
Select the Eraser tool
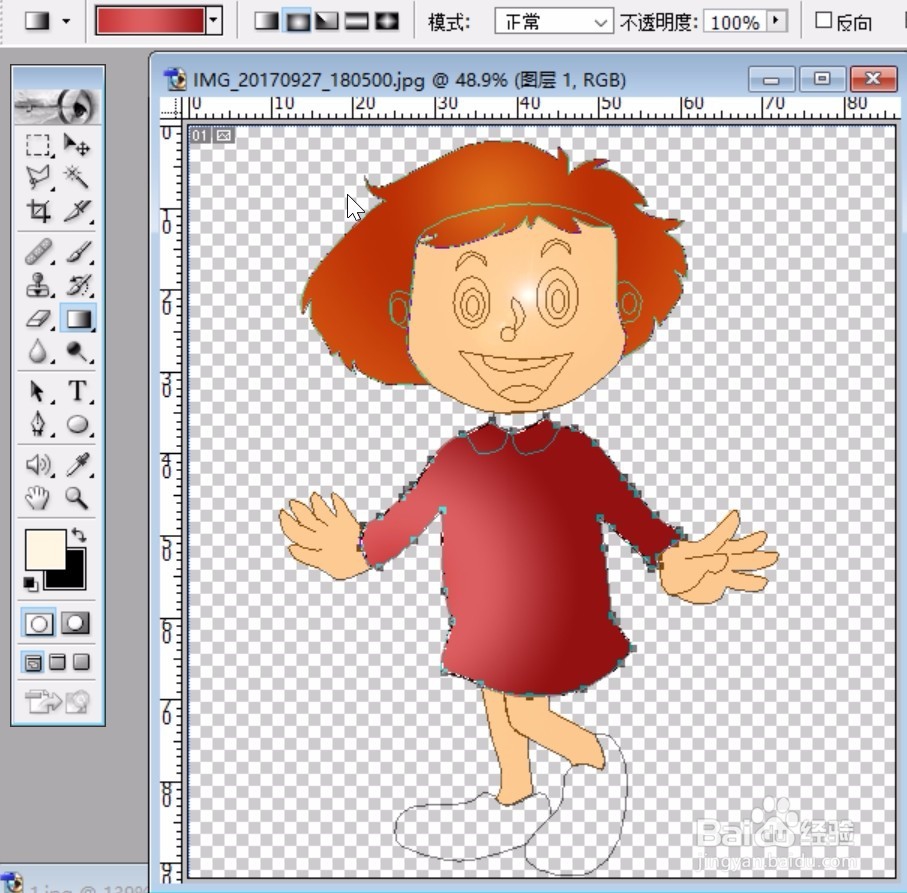tap(38, 319)
